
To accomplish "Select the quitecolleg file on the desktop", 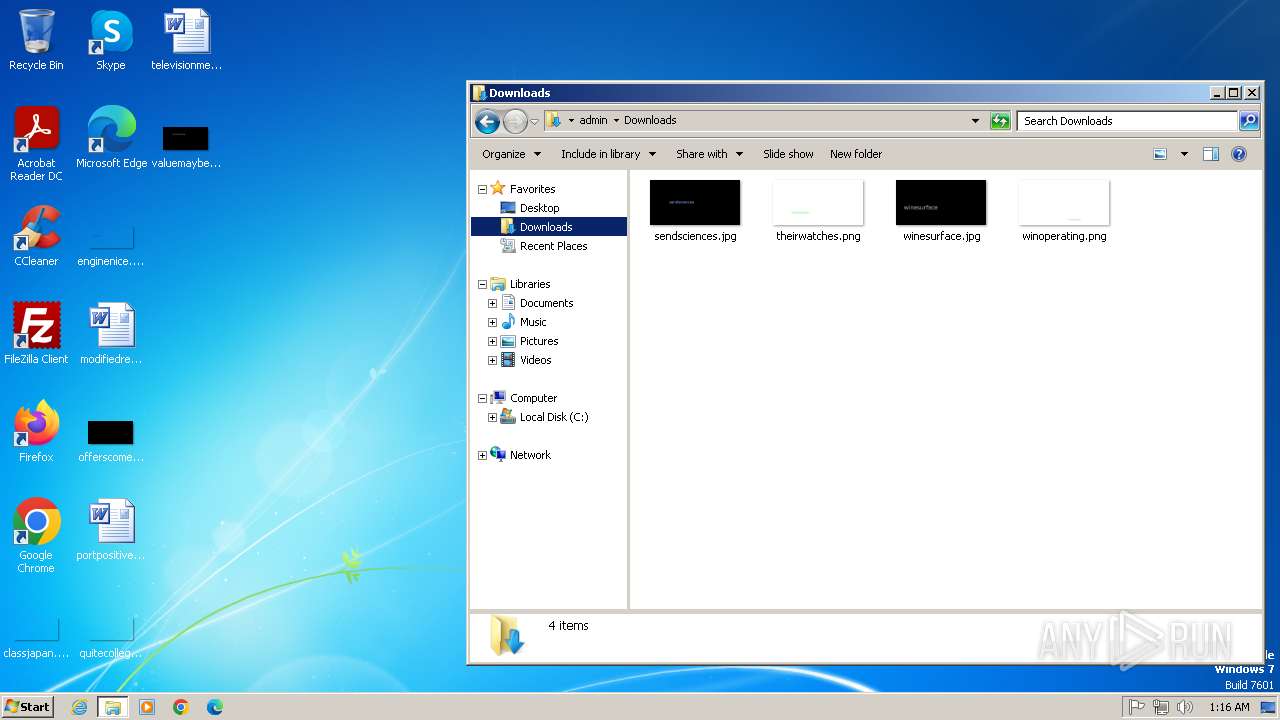I will pos(111,639).
